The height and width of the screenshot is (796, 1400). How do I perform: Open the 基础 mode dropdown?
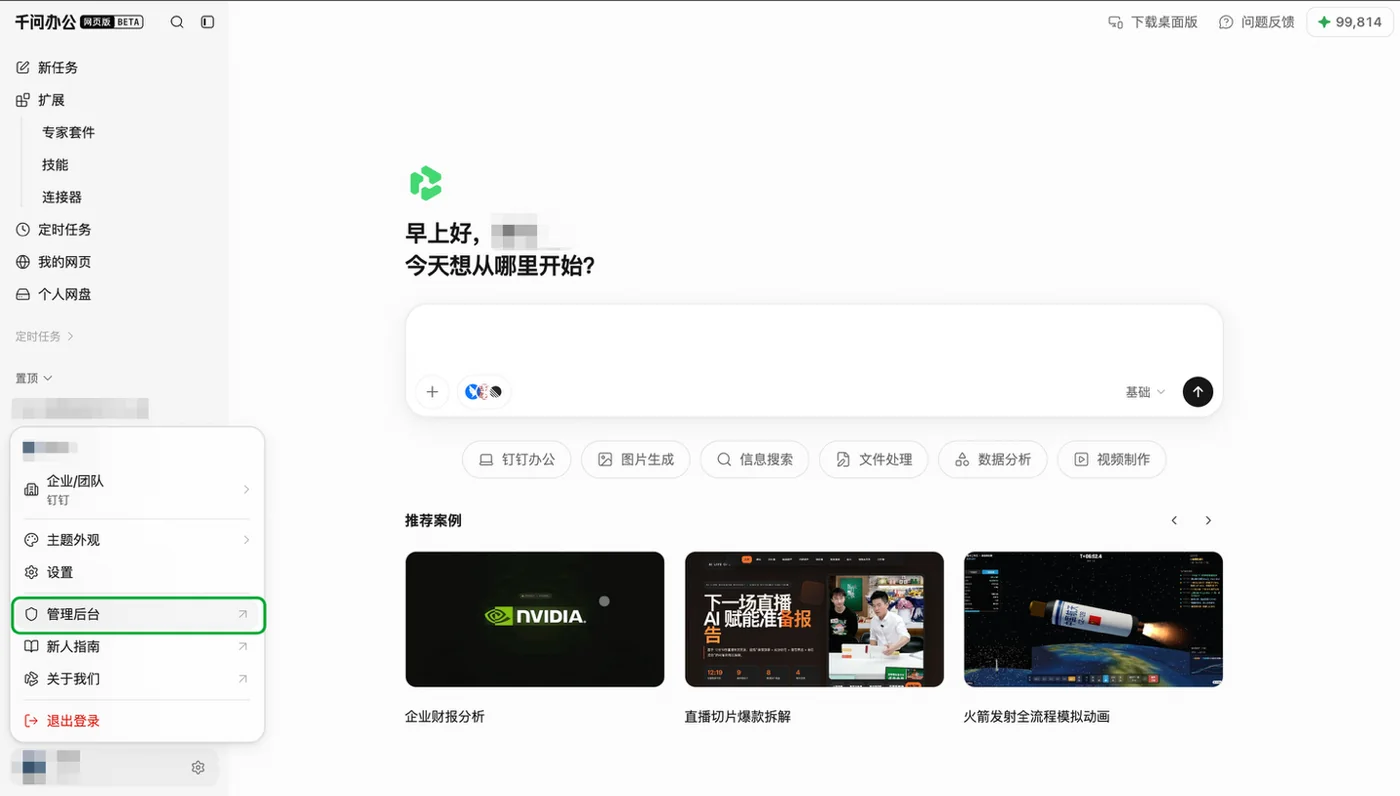[1145, 392]
